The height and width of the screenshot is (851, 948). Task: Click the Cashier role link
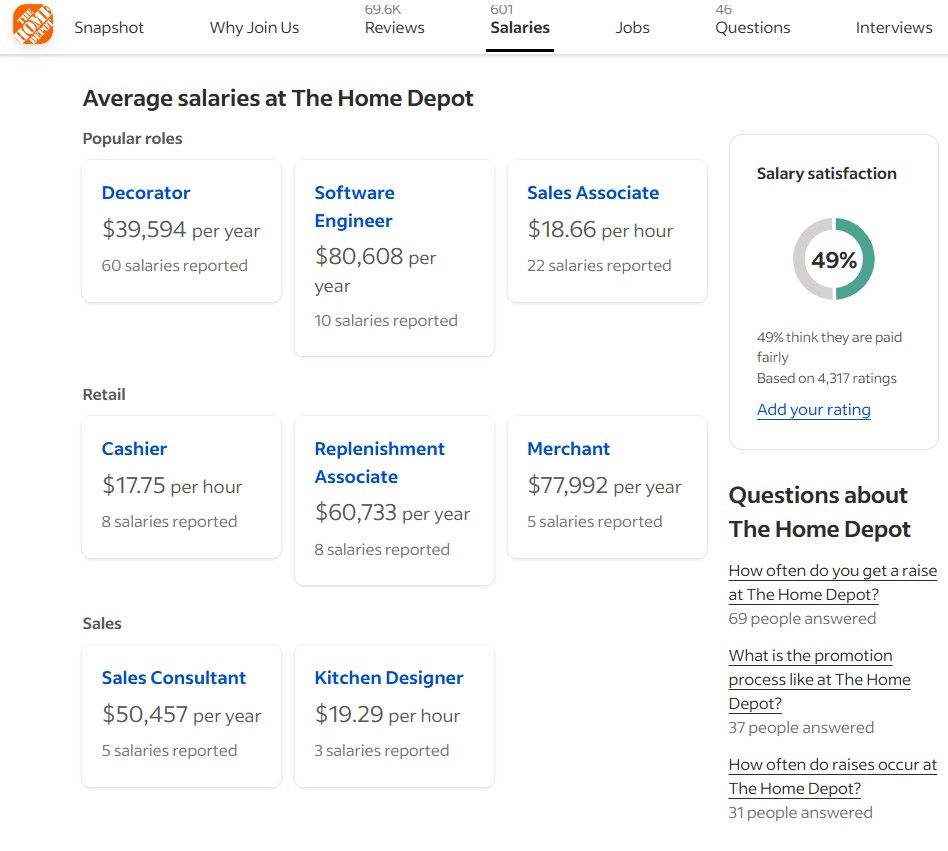(134, 449)
